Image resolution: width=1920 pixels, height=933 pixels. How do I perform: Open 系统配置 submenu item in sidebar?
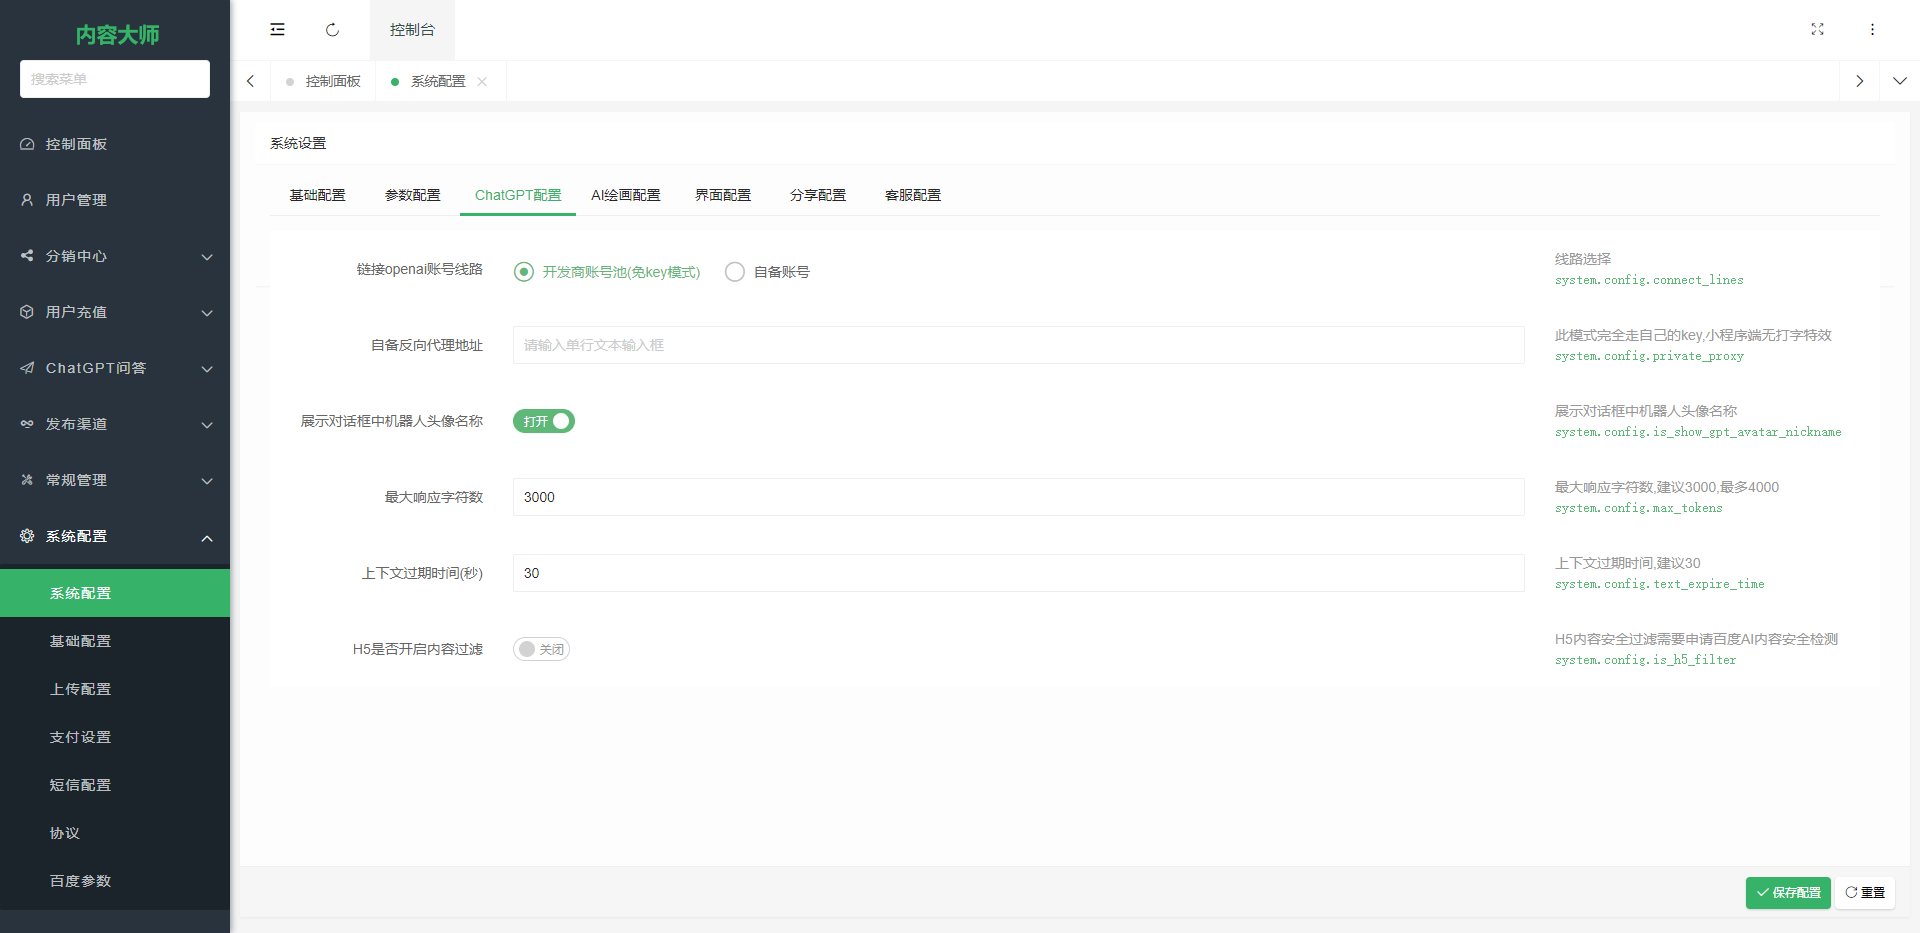(115, 593)
